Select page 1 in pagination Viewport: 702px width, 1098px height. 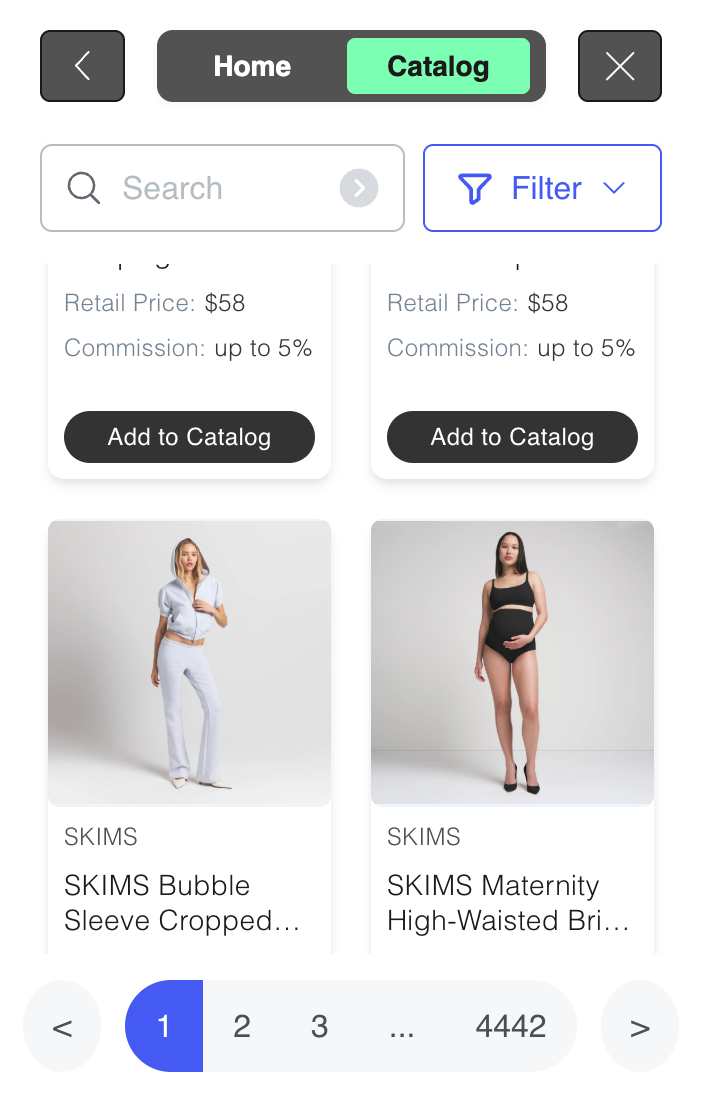pos(164,1027)
